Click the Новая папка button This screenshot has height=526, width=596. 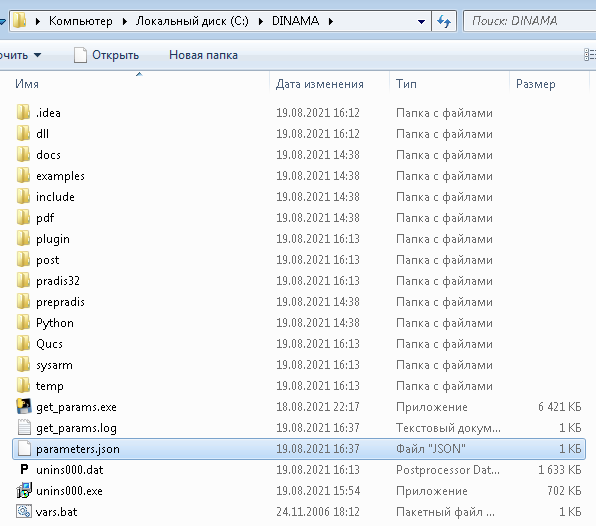[x=203, y=55]
